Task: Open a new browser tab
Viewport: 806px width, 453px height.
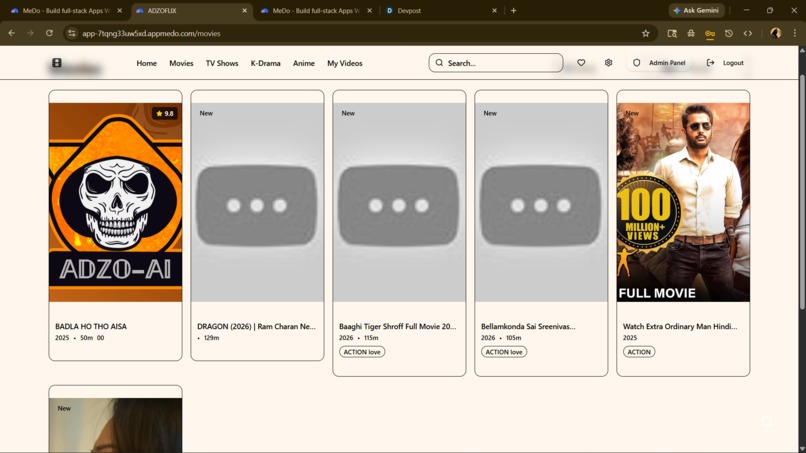Action: click(513, 10)
